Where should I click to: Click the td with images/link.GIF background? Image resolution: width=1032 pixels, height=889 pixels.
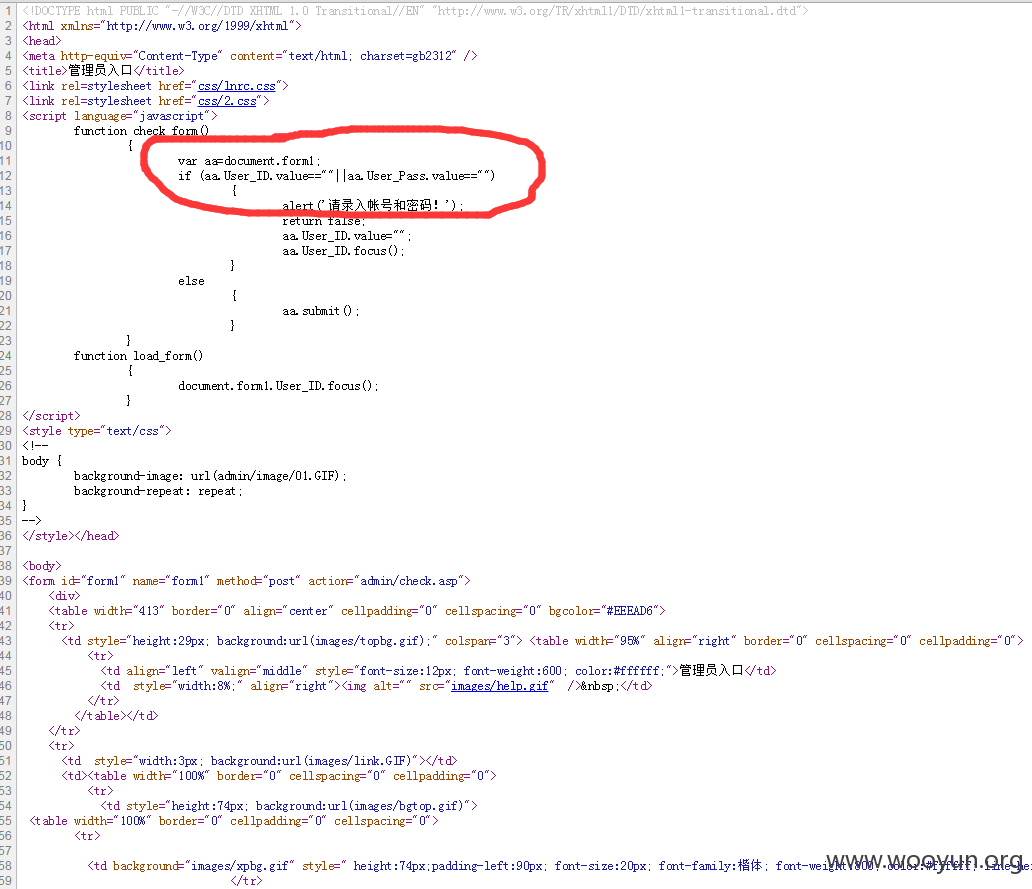pos(259,761)
